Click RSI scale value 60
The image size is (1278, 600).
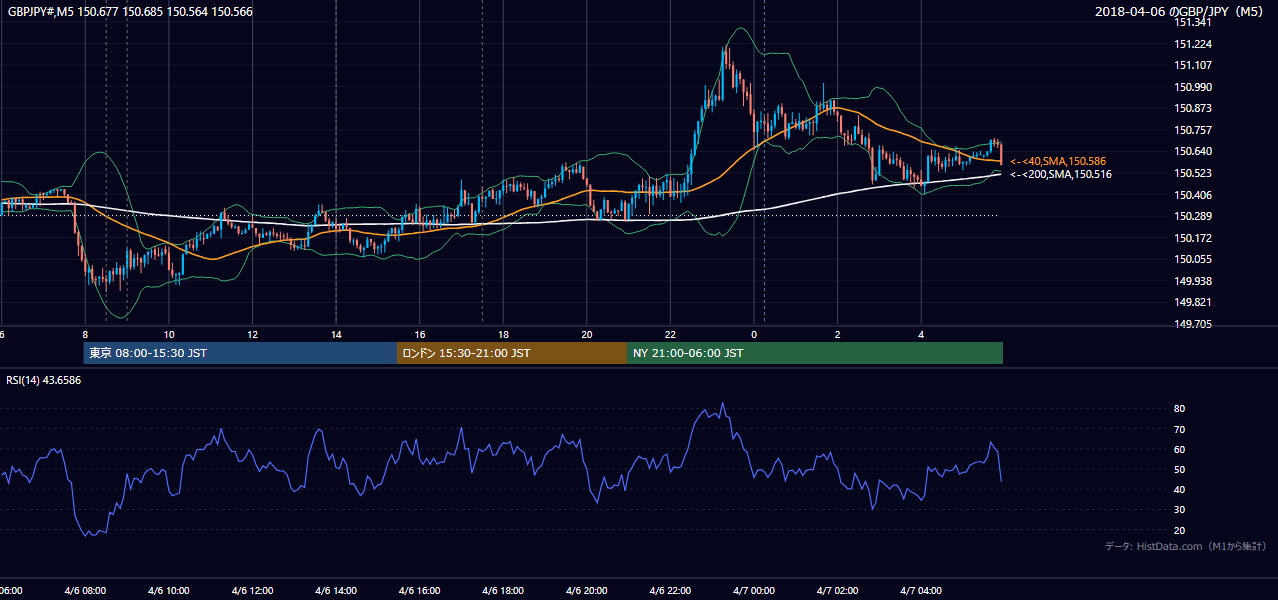click(x=1180, y=449)
